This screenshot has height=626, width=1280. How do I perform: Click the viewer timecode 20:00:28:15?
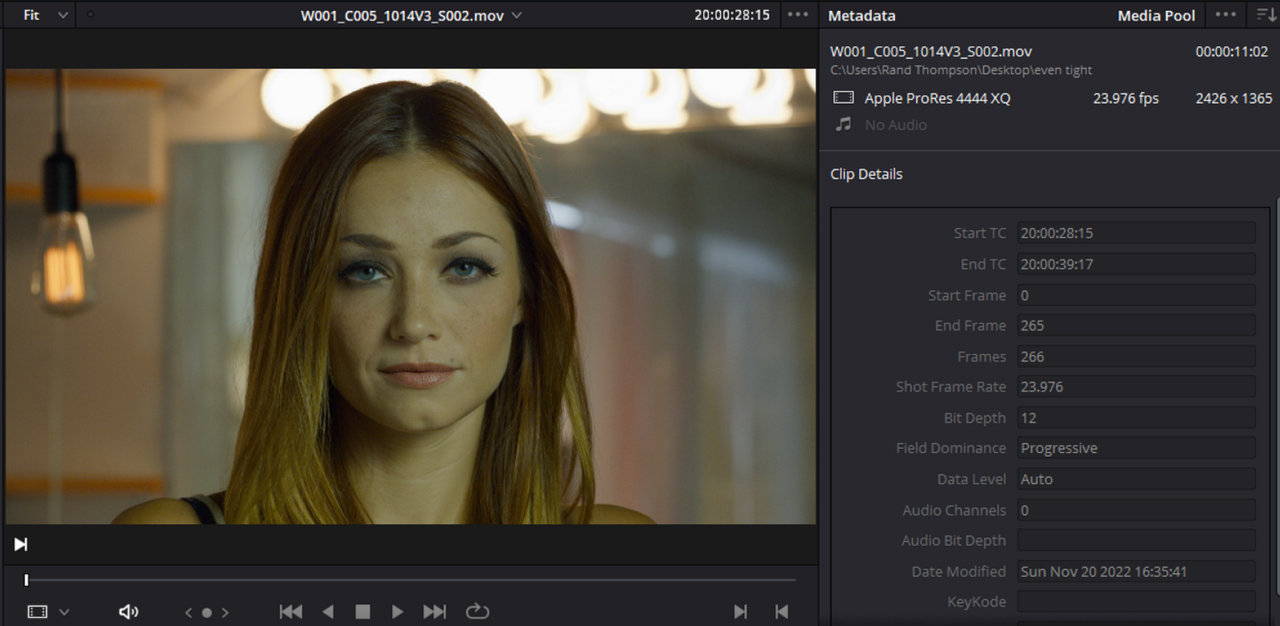732,15
